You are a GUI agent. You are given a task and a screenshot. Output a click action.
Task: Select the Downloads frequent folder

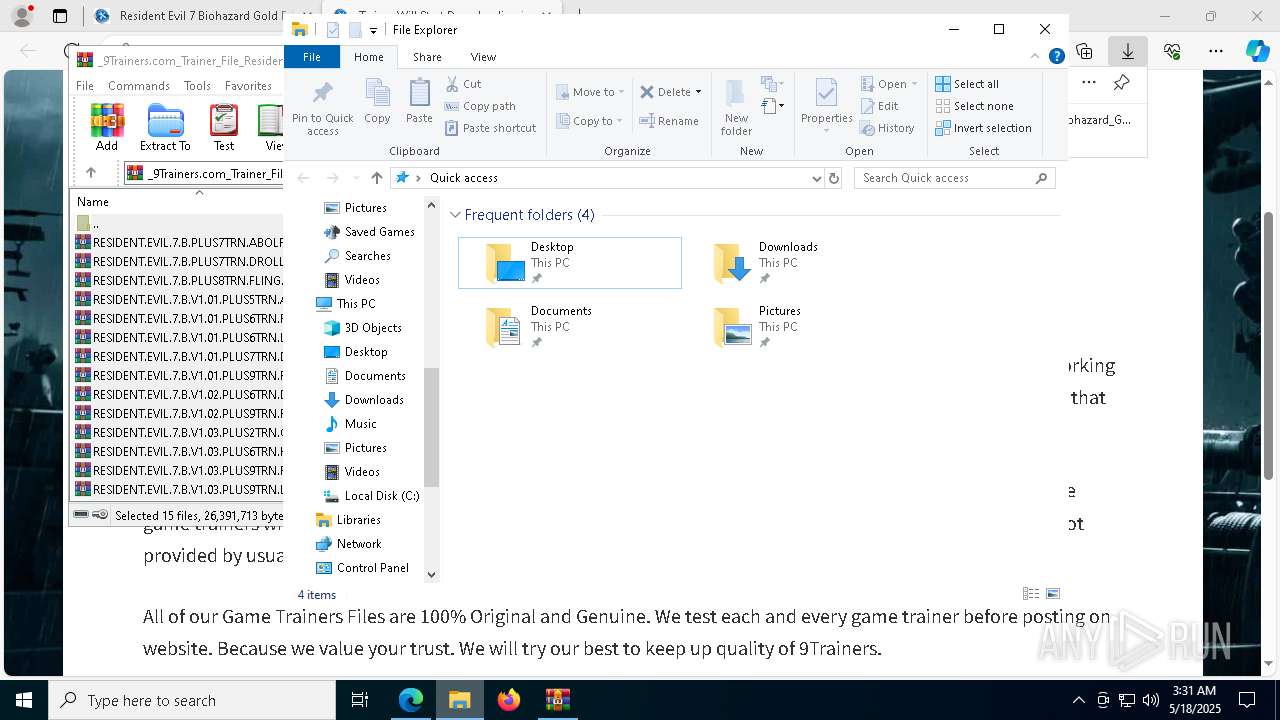797,263
